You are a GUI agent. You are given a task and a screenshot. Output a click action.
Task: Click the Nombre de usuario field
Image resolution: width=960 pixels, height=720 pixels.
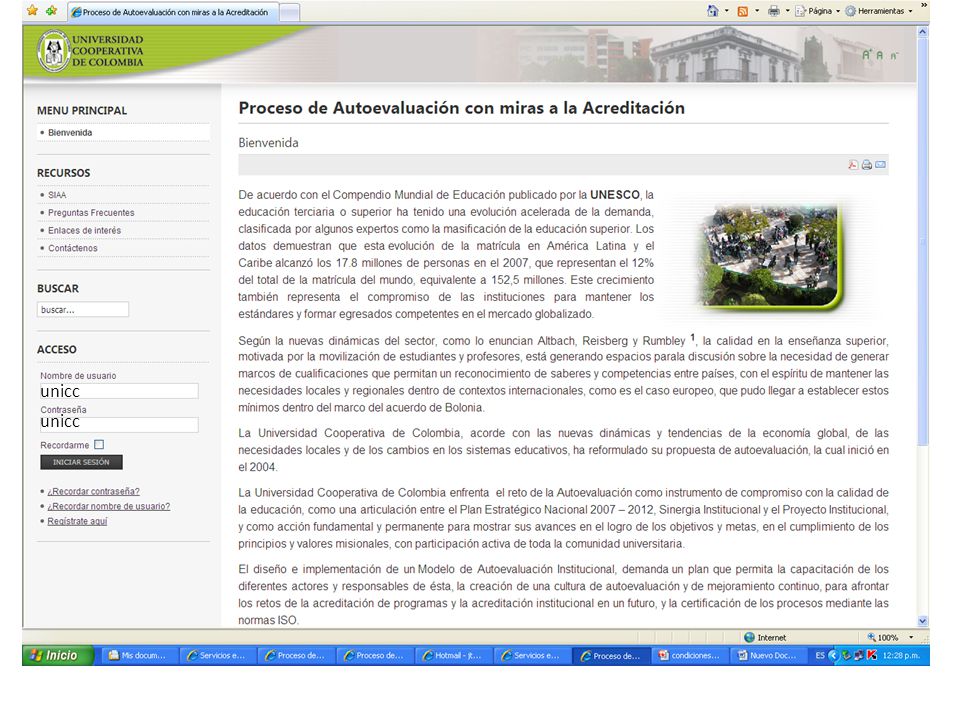(x=119, y=391)
